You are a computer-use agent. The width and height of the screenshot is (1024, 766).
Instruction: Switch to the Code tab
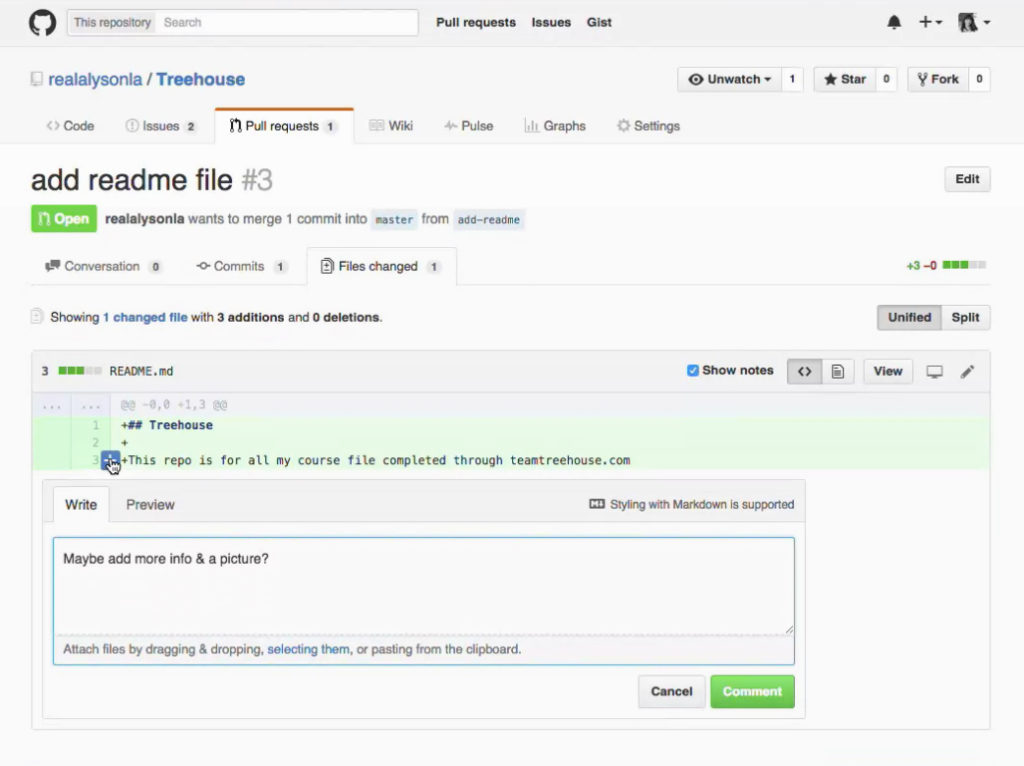70,126
